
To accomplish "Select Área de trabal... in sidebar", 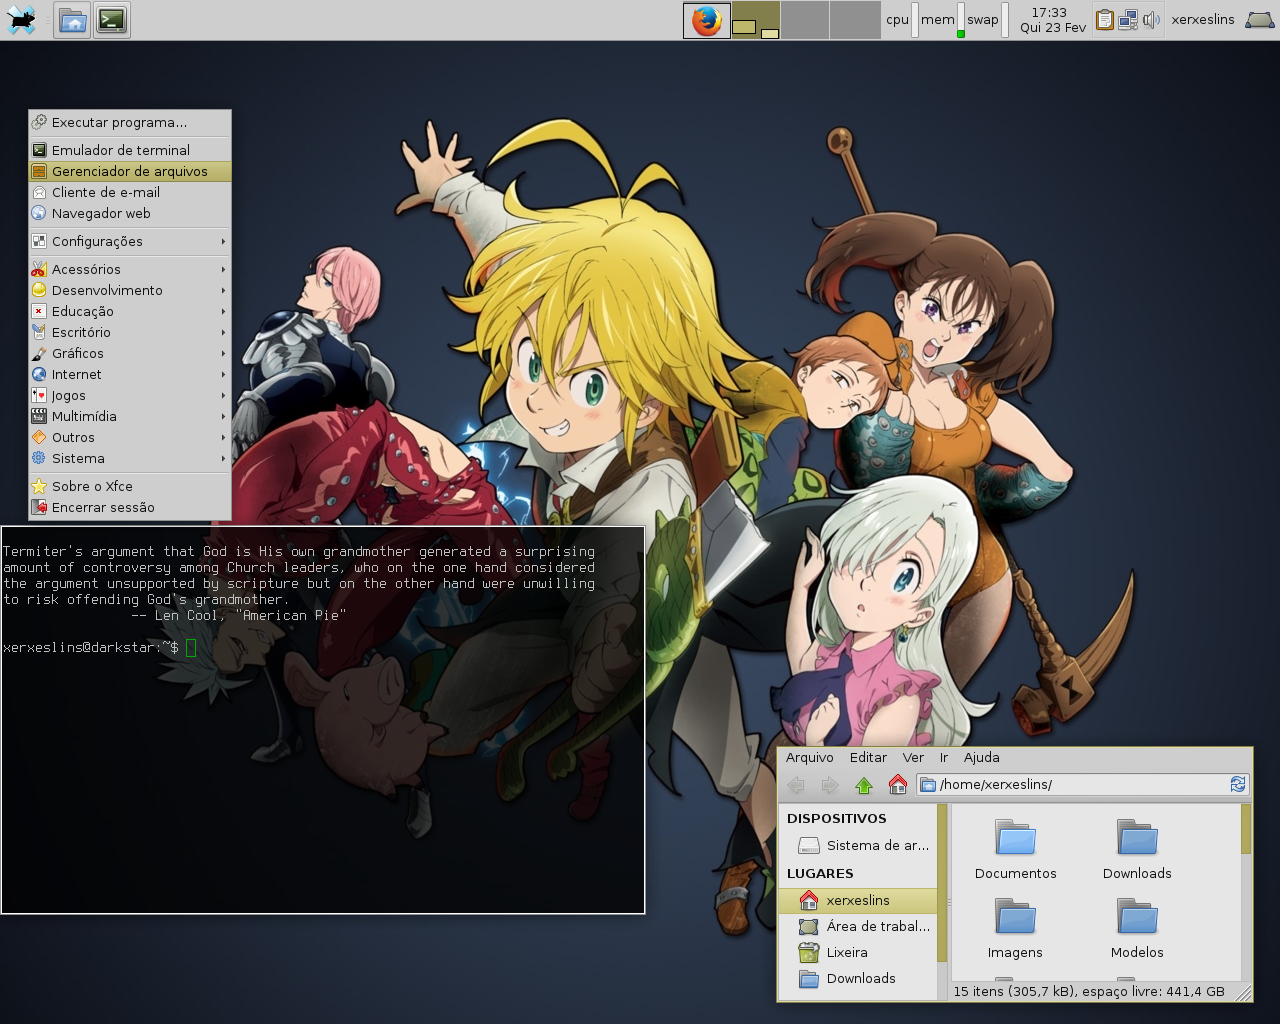I will click(858, 926).
